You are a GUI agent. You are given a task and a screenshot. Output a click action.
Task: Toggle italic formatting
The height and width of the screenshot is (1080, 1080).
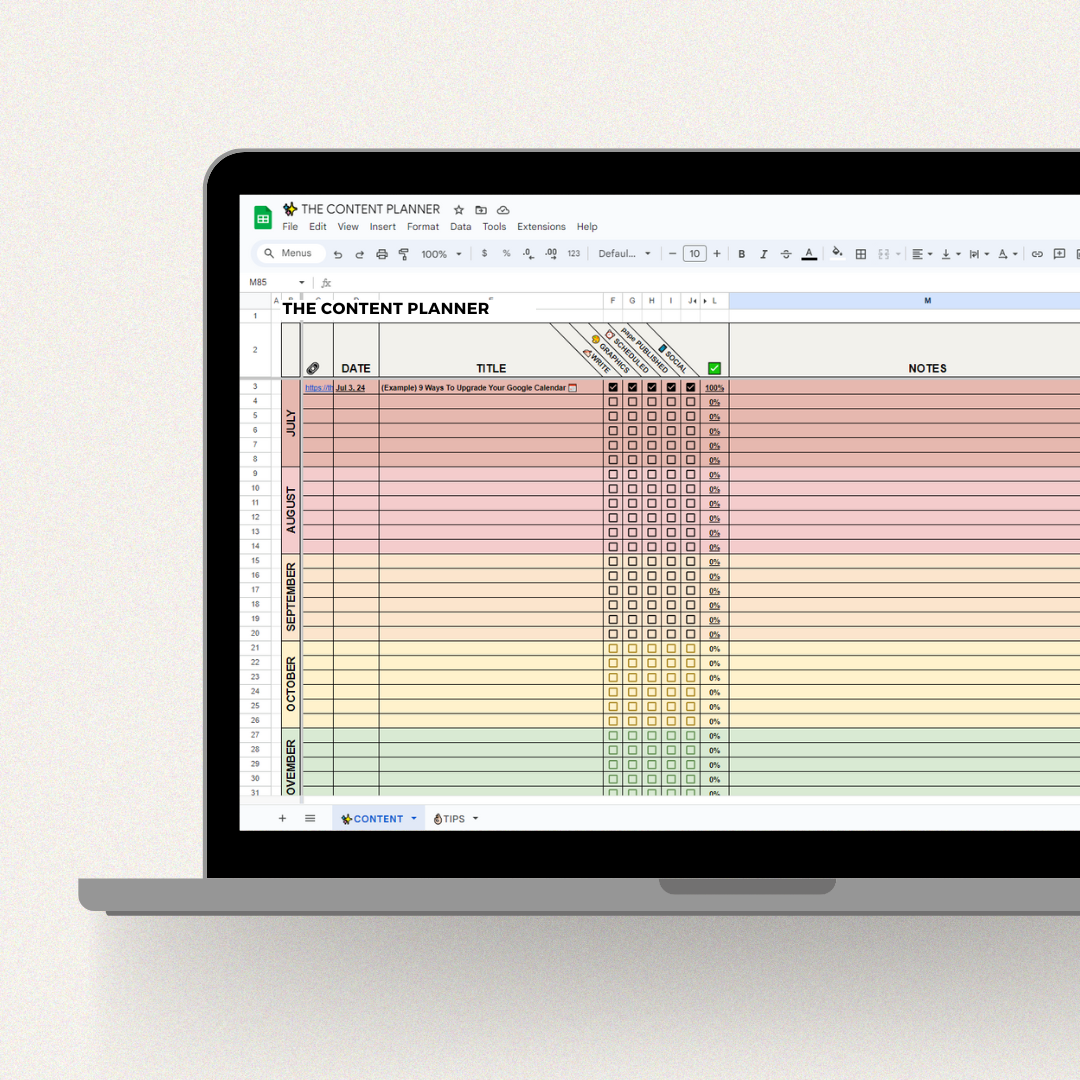[x=764, y=254]
